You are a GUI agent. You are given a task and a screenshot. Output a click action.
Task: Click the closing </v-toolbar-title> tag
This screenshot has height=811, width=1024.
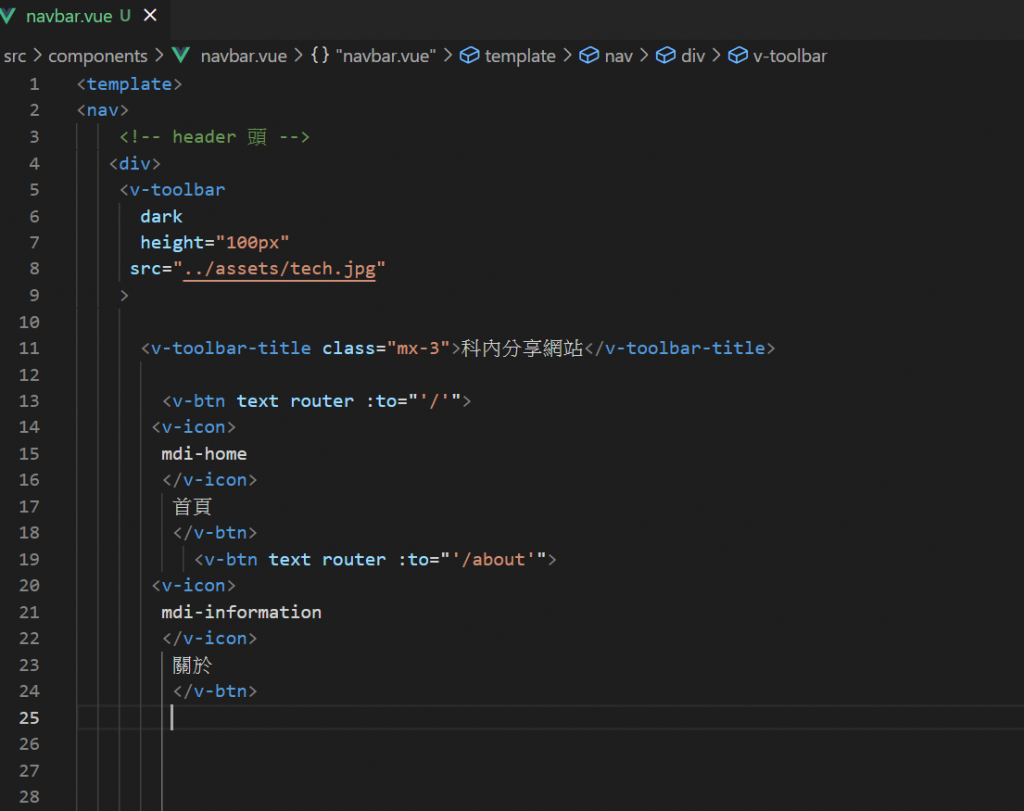pyautogui.click(x=680, y=348)
